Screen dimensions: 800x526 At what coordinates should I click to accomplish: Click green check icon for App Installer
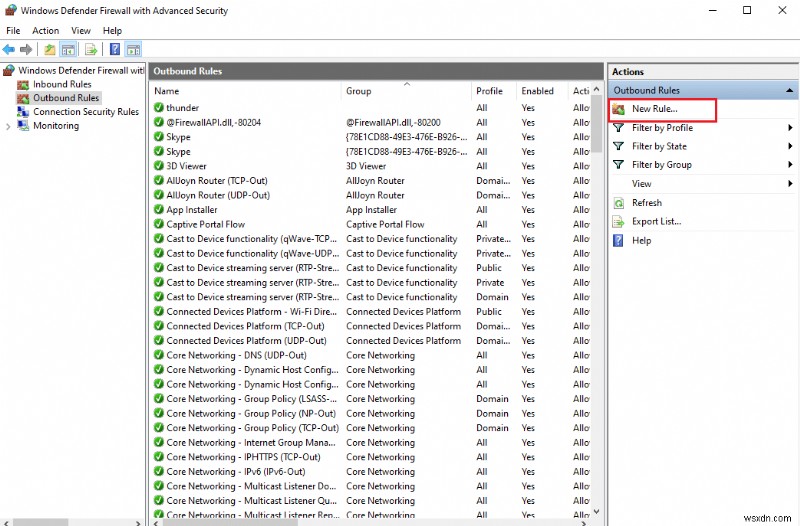pos(159,210)
